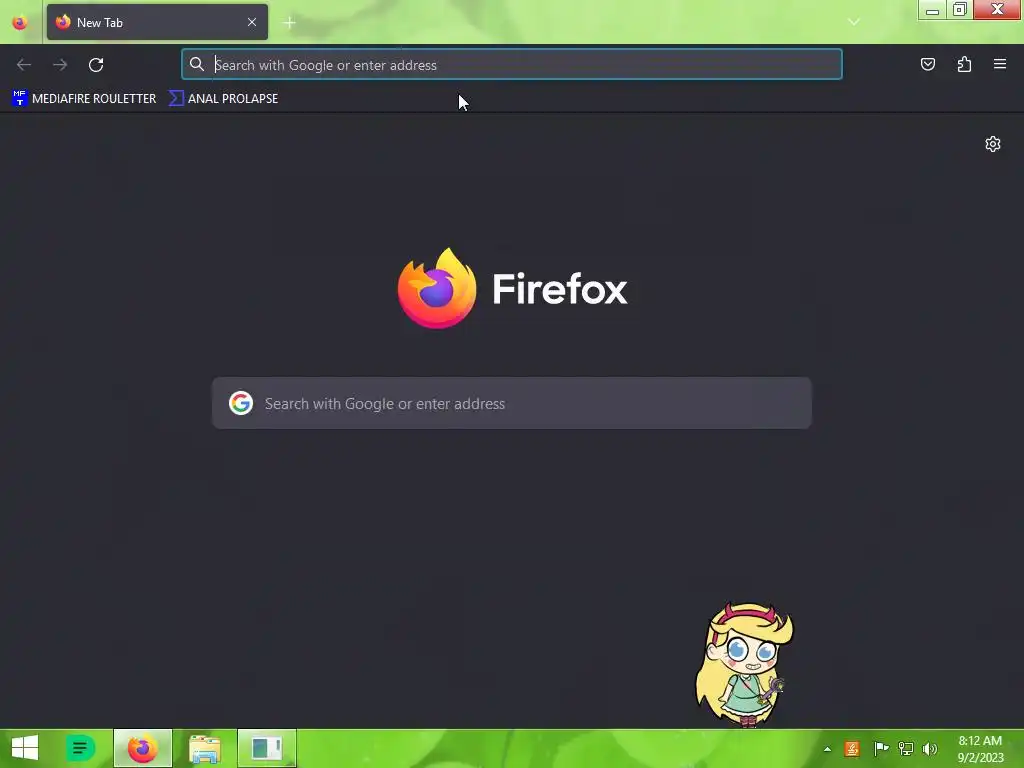Select the New Tab tab

(157, 22)
